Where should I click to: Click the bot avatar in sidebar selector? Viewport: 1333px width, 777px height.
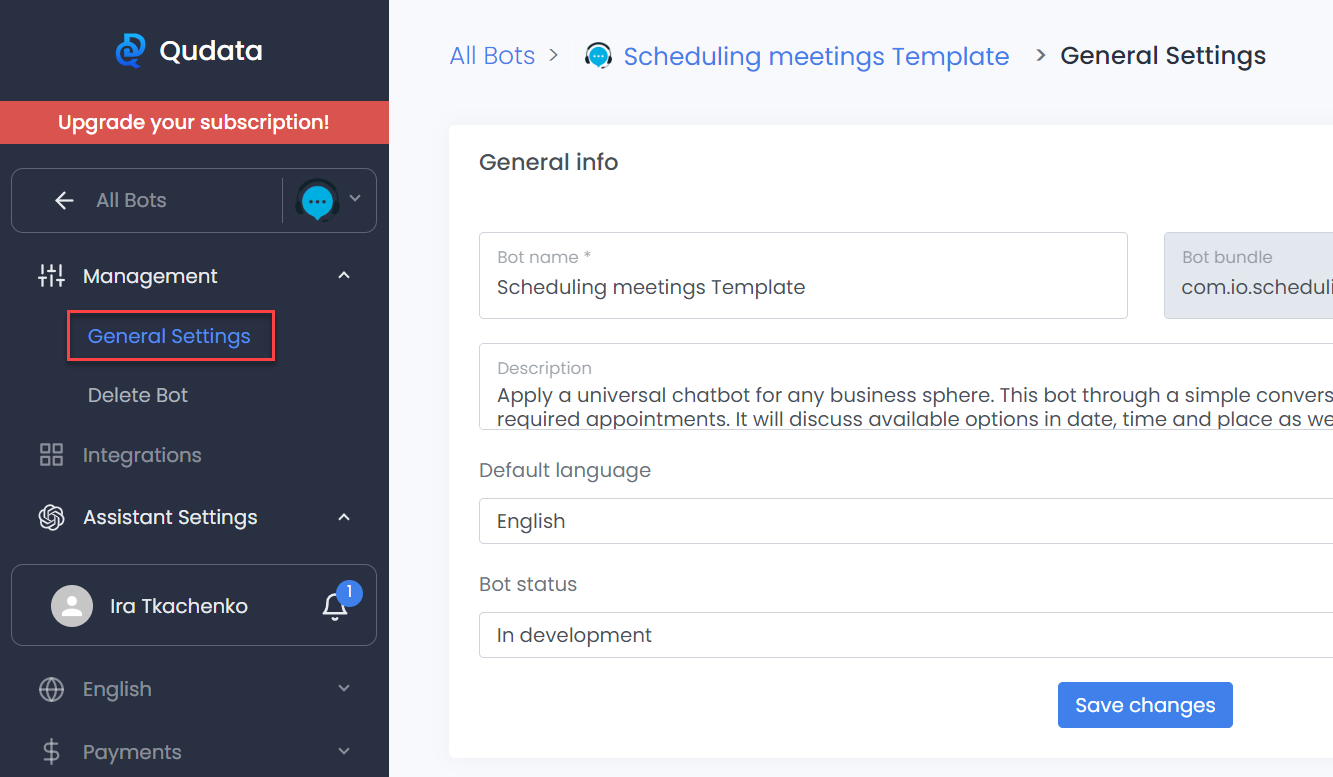point(318,201)
